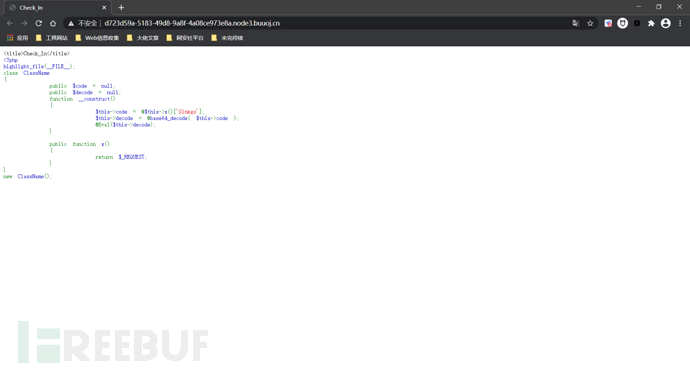690x370 pixels.
Task: Click the black square extension icon
Action: click(x=637, y=23)
